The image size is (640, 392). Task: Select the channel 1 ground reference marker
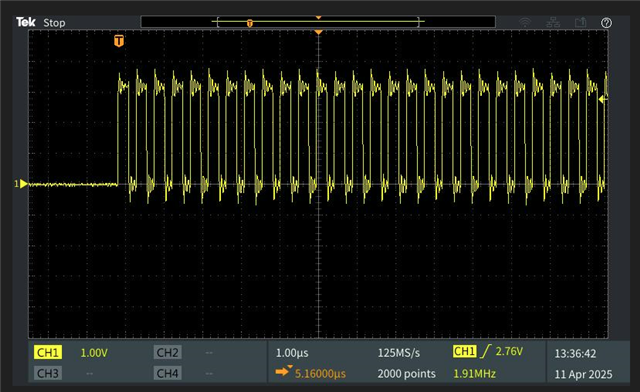click(22, 184)
